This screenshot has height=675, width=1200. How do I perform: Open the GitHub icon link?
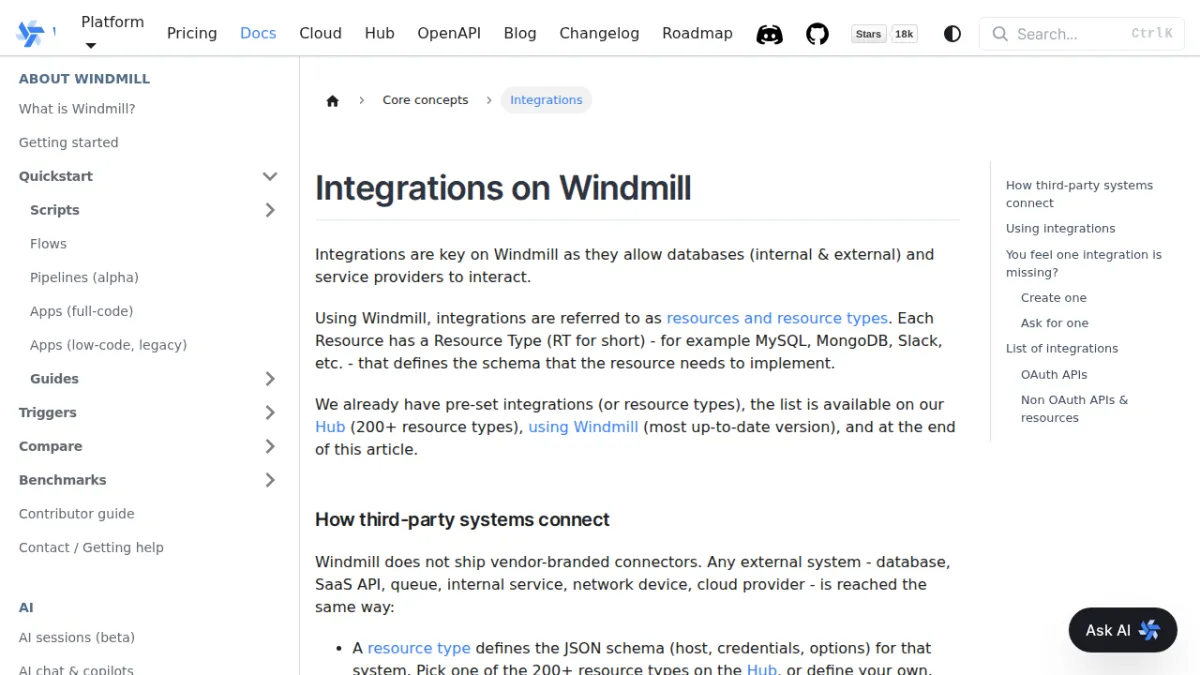pos(818,34)
